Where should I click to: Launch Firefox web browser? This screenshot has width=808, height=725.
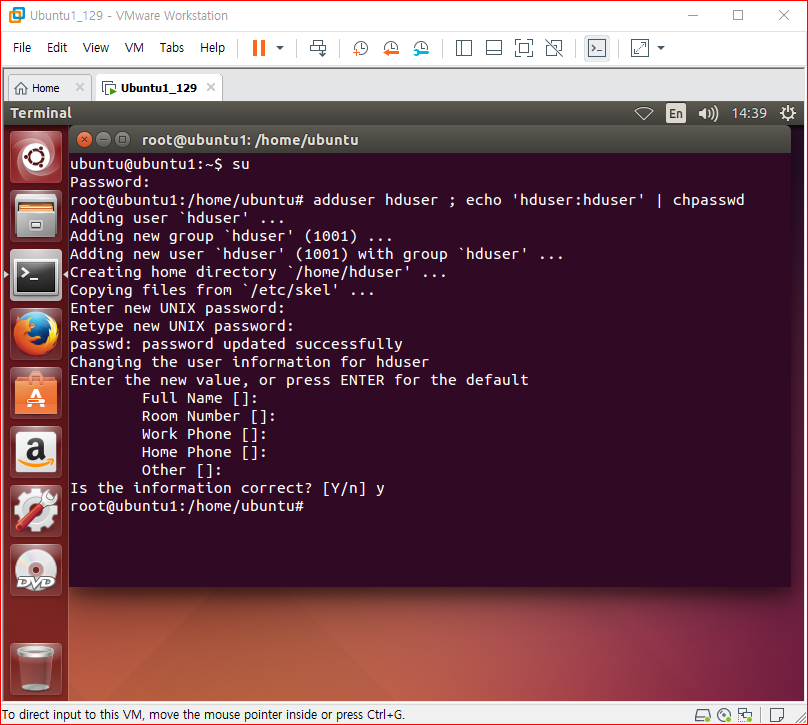36,334
